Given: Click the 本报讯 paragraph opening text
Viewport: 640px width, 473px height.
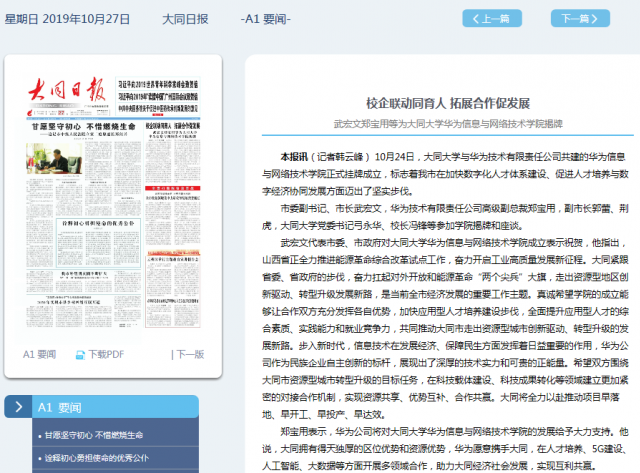Looking at the screenshot, I should [x=294, y=157].
